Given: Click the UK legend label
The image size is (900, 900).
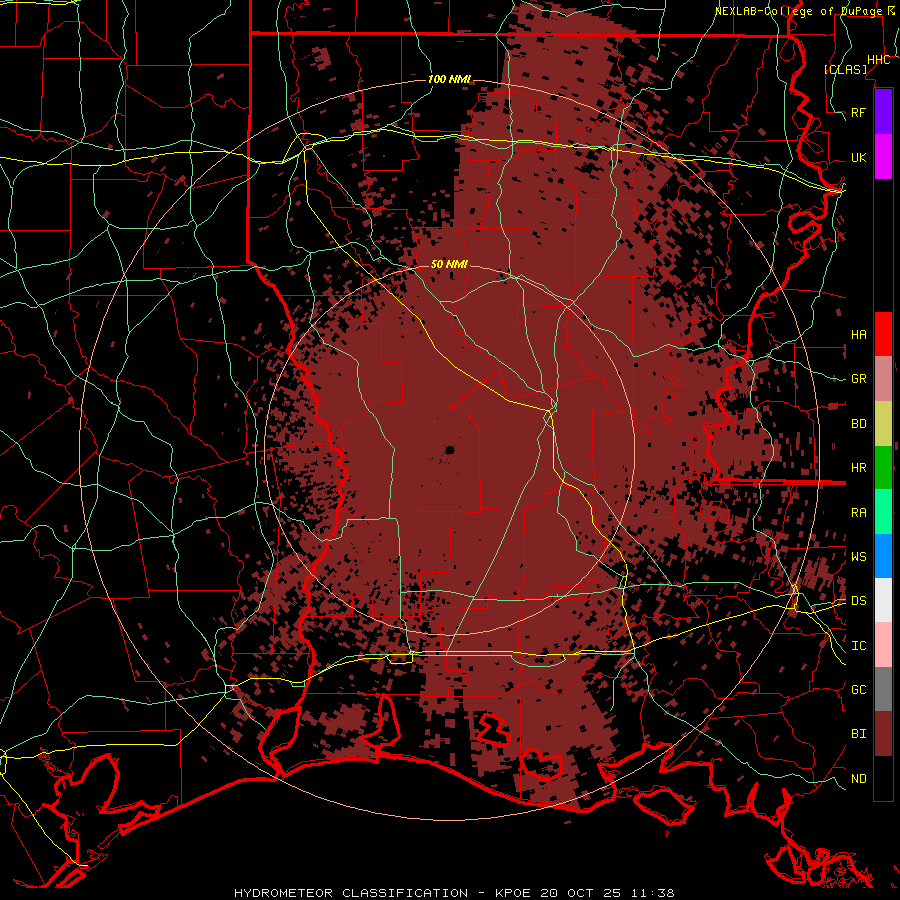Looking at the screenshot, I should point(858,157).
